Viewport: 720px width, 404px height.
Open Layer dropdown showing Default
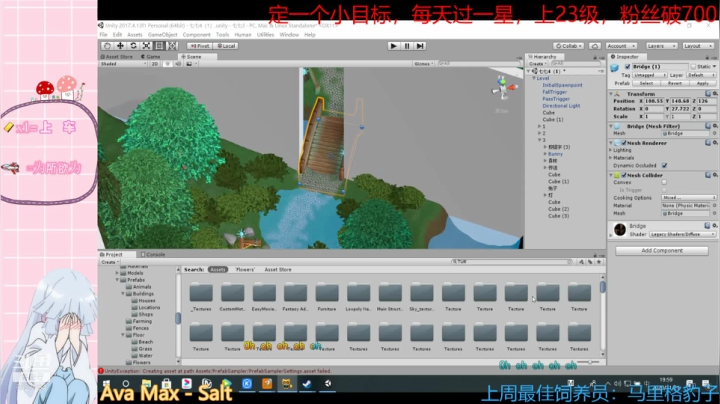700,75
